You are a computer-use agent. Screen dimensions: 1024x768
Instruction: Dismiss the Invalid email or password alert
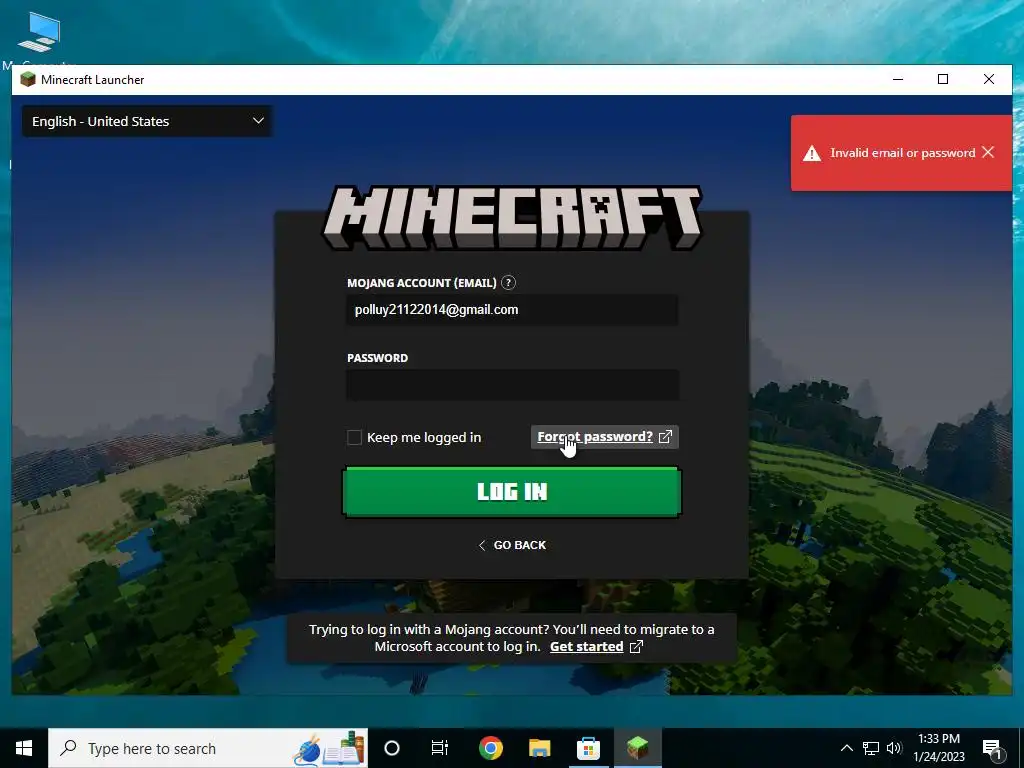[988, 152]
